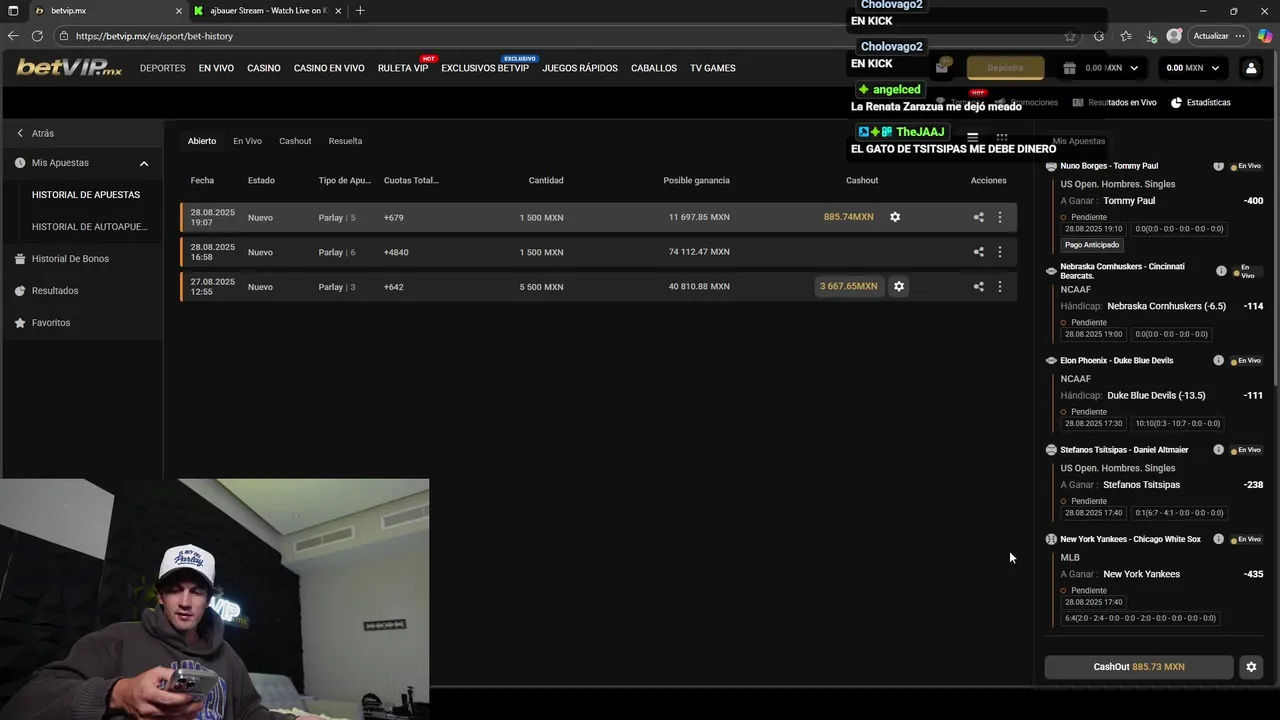Favorite this page with the star icon

click(1070, 36)
